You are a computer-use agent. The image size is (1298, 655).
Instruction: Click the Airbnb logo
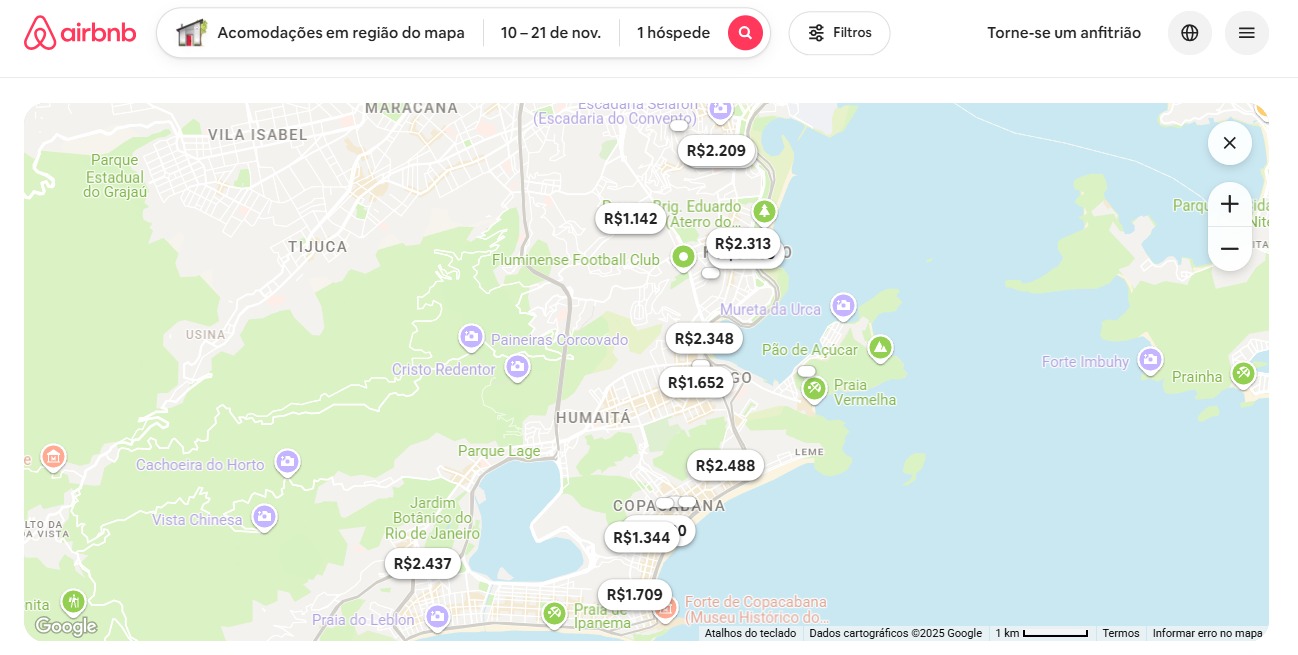tap(80, 33)
